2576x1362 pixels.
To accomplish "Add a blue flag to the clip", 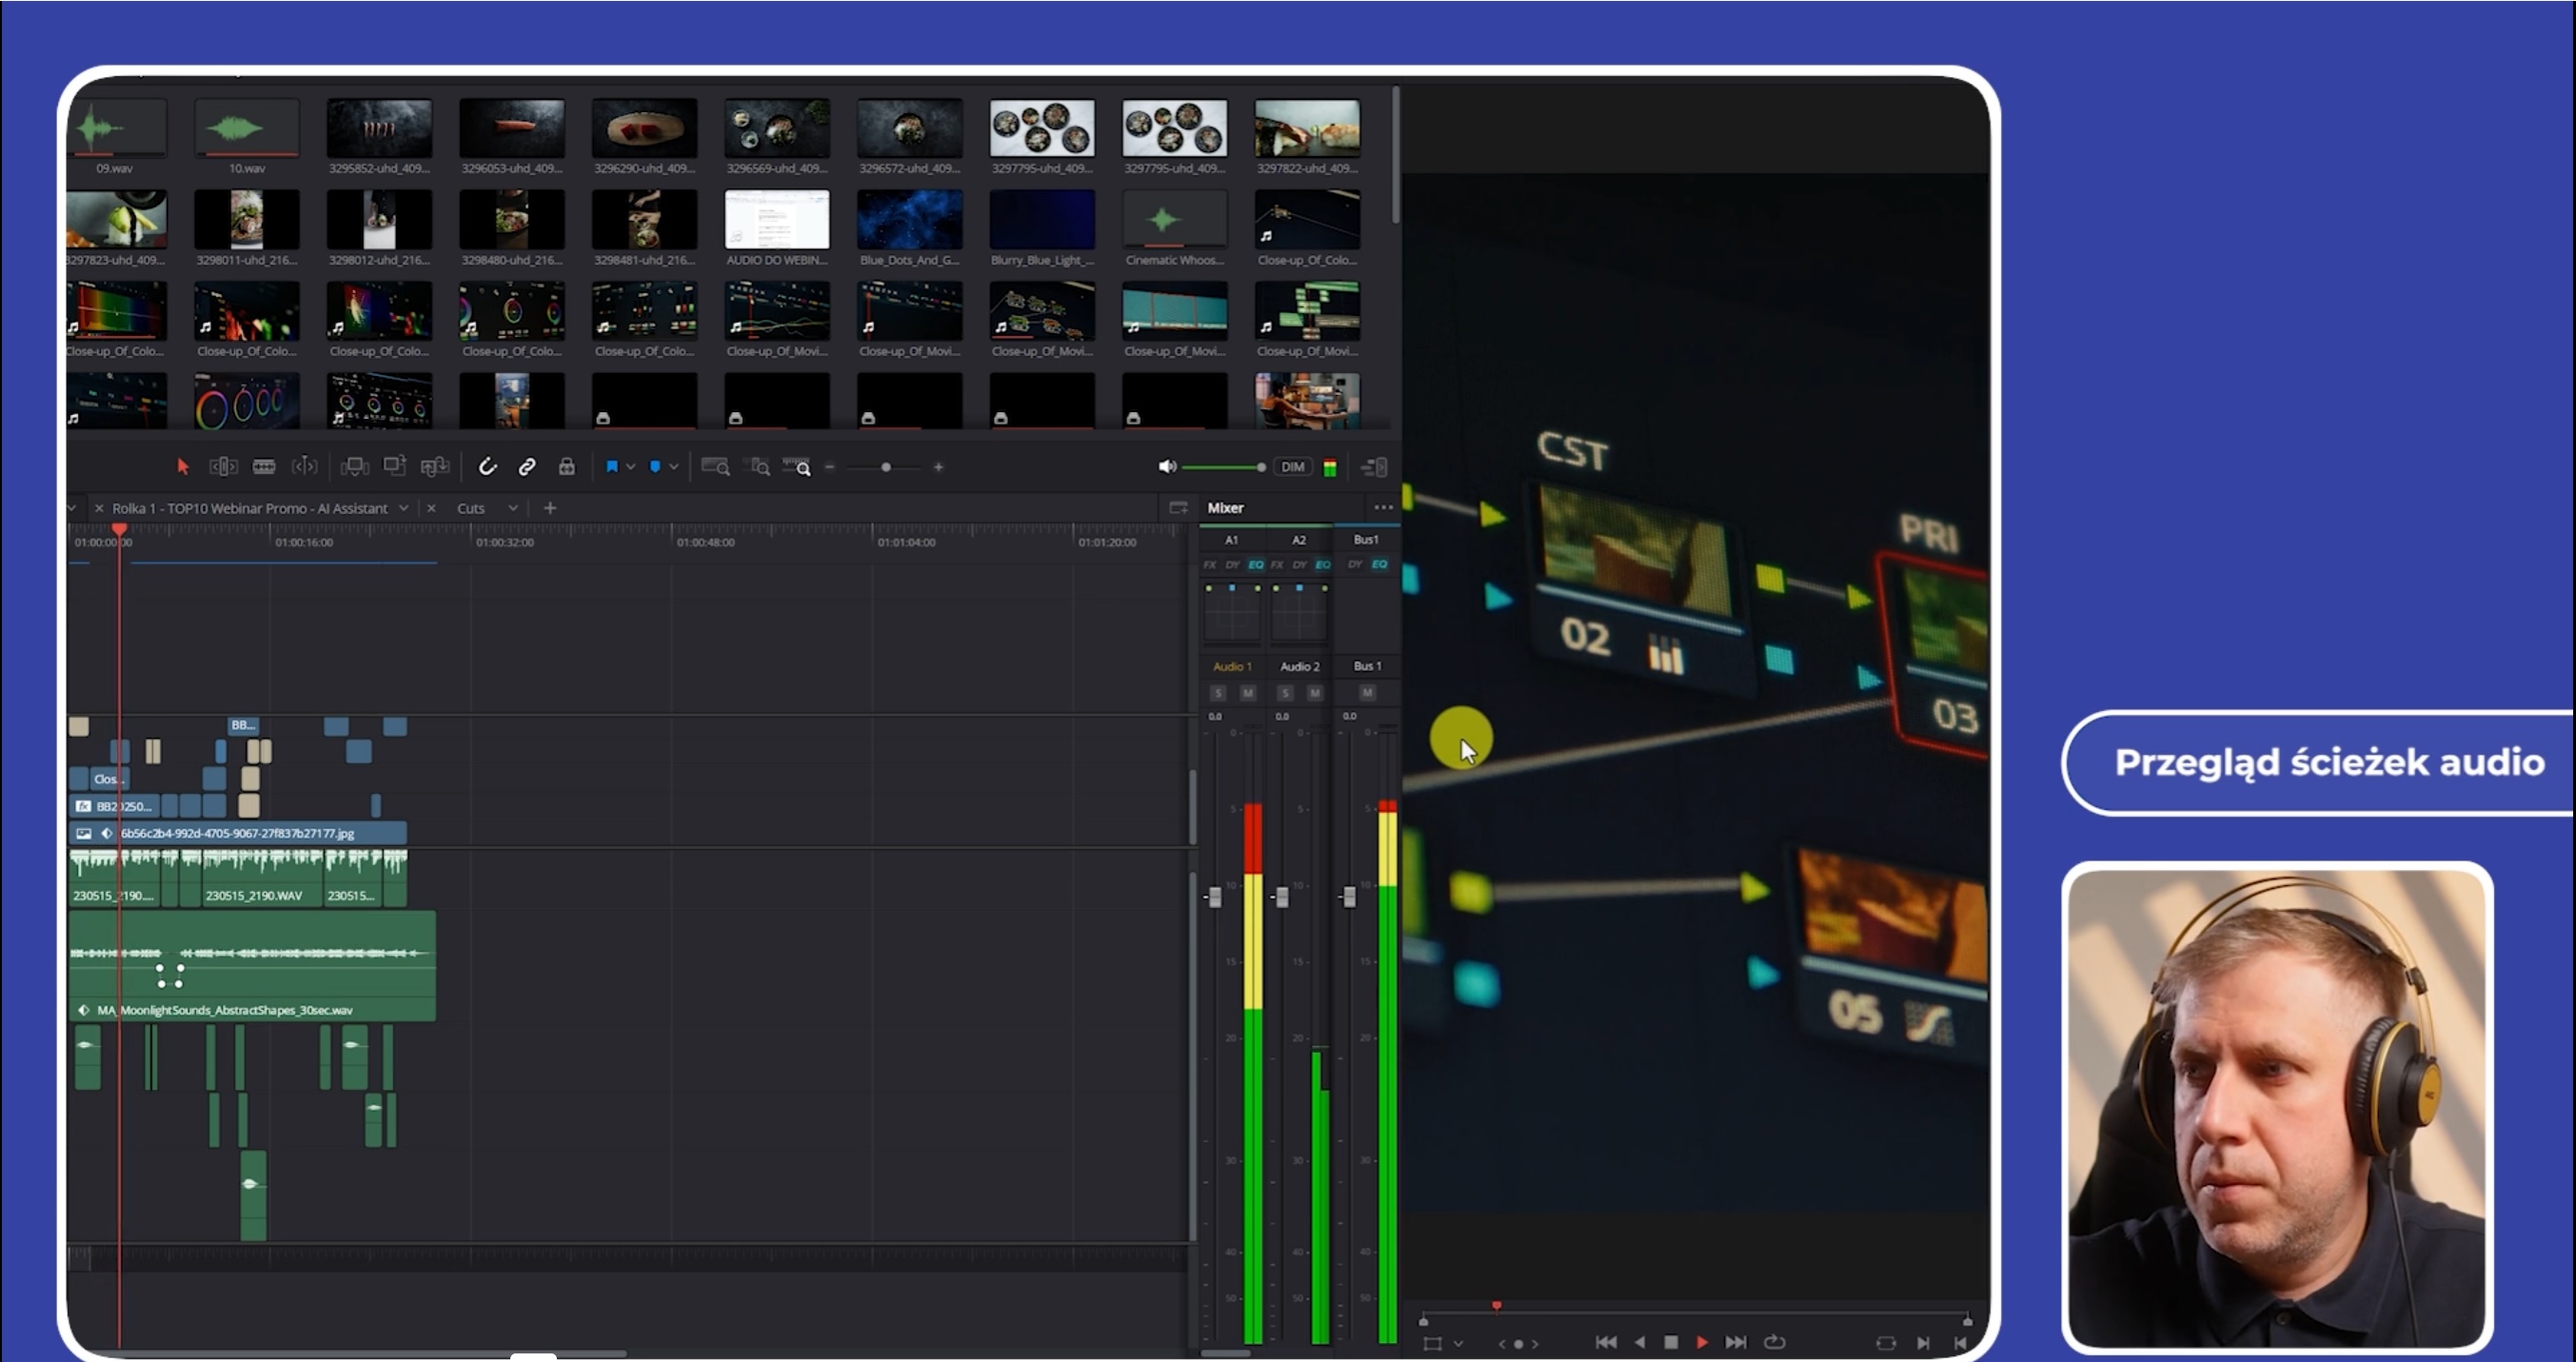I will tap(612, 467).
